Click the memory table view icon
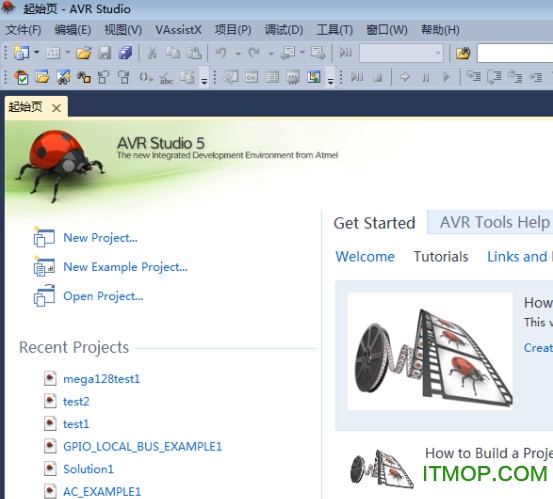Viewport: 553px width, 499px height. click(x=272, y=77)
